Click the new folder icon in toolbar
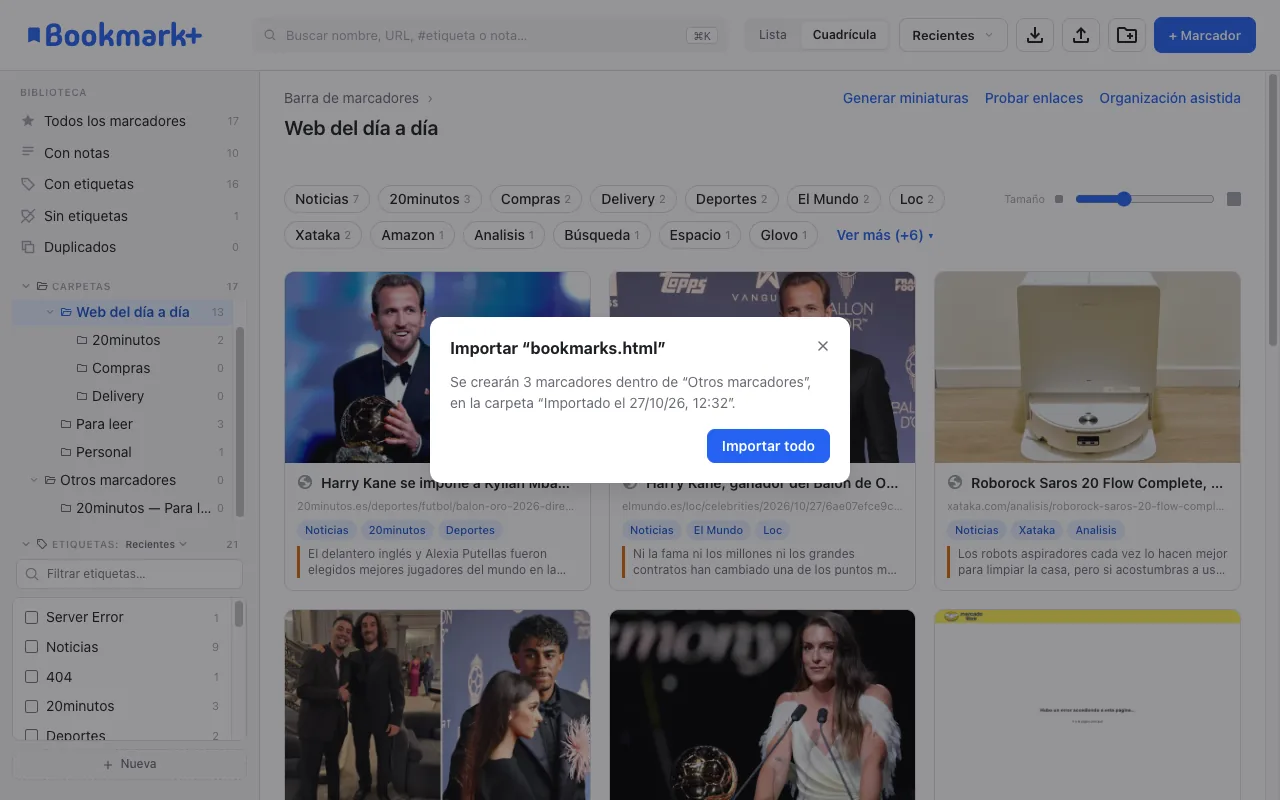The height and width of the screenshot is (800, 1280). click(x=1127, y=35)
